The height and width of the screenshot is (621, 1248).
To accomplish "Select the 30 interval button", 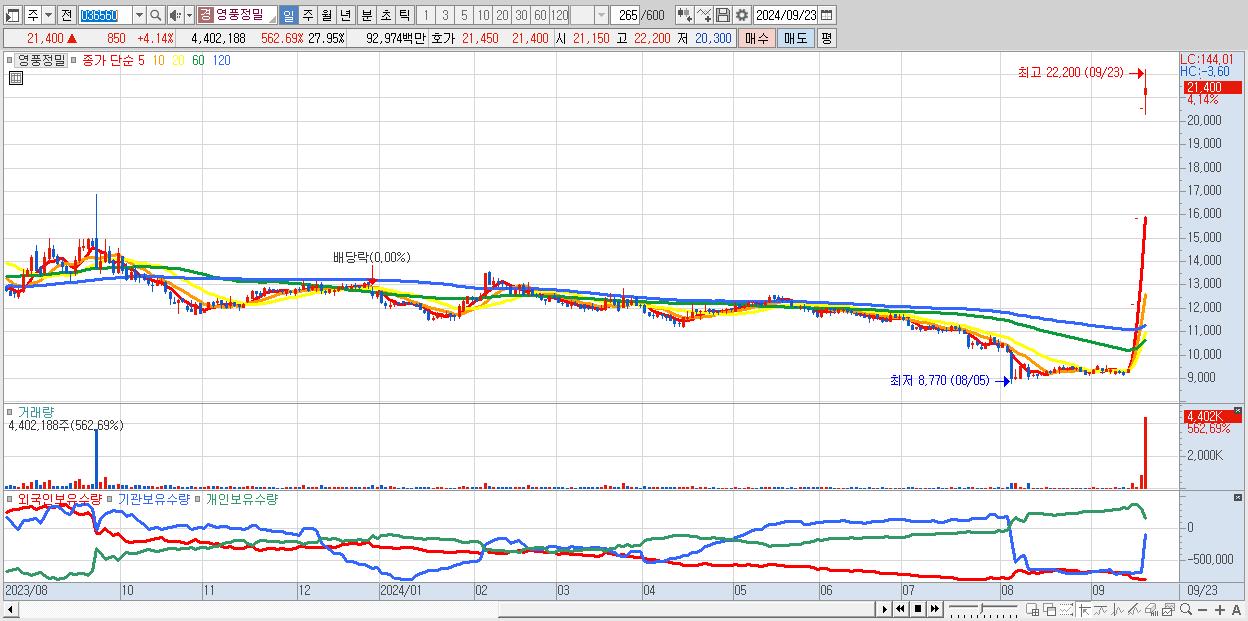I will (x=521, y=15).
